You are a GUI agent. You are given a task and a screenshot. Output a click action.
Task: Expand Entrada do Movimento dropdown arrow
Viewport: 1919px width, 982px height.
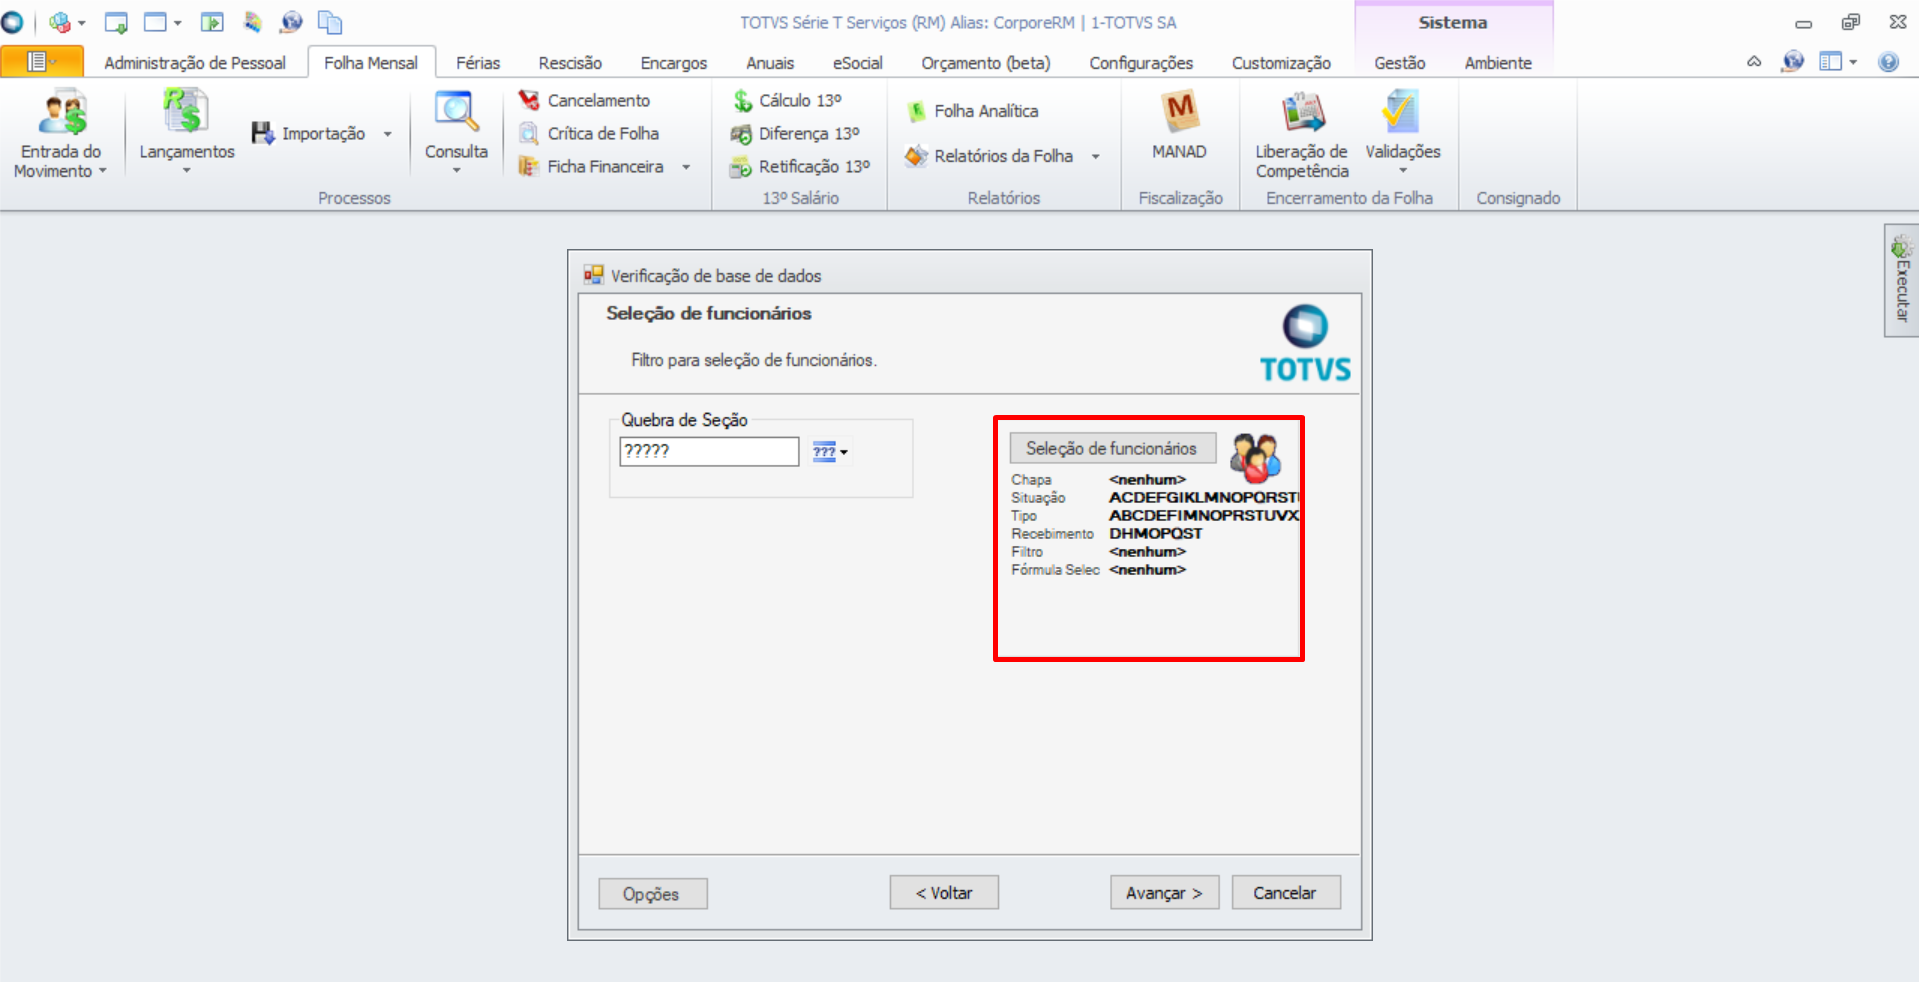tap(103, 171)
